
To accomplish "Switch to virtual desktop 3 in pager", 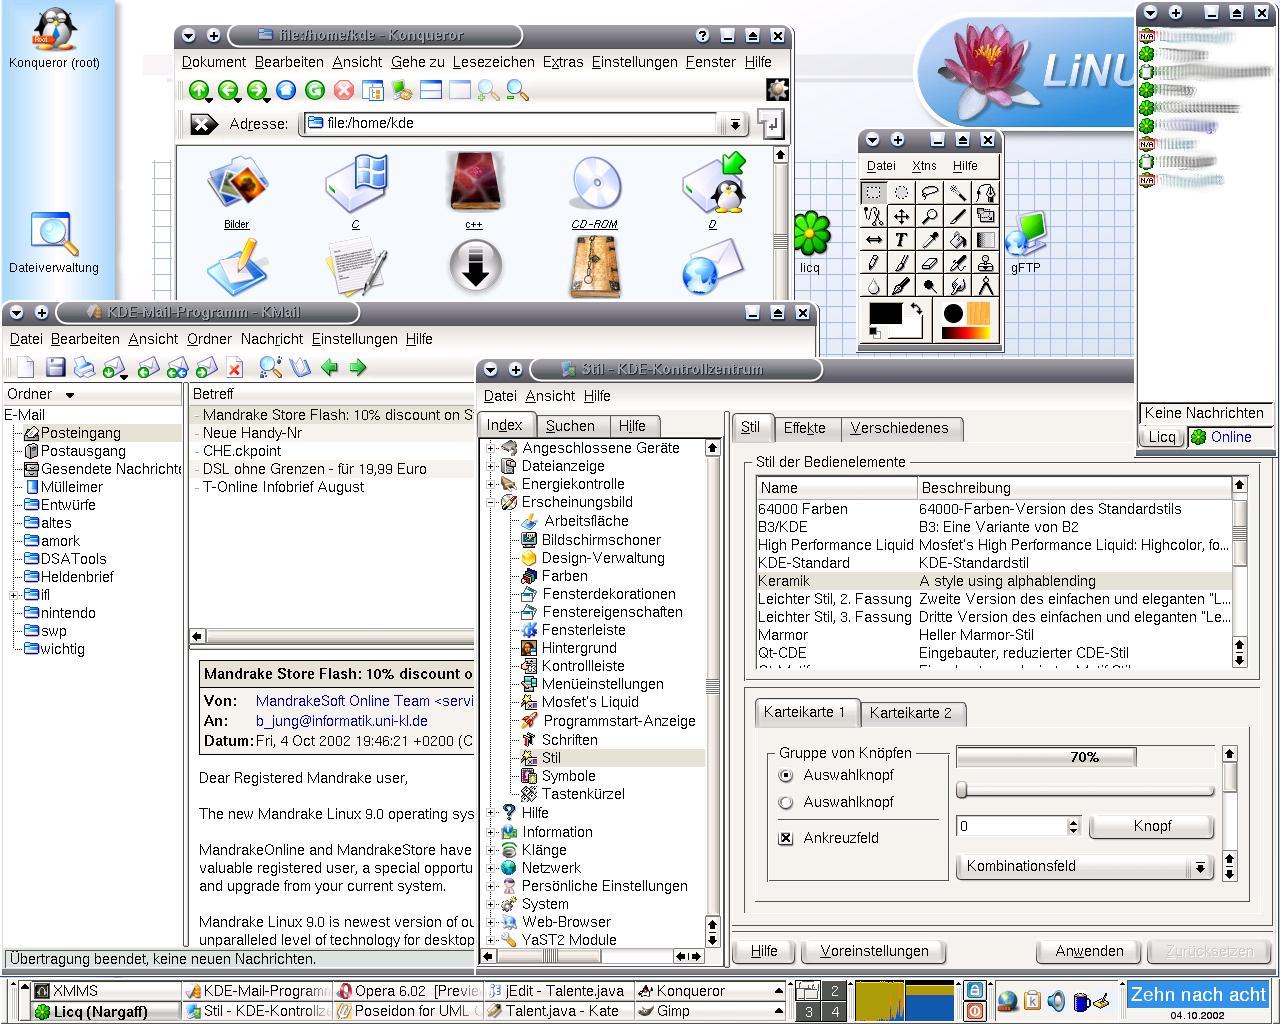I will (x=808, y=1012).
